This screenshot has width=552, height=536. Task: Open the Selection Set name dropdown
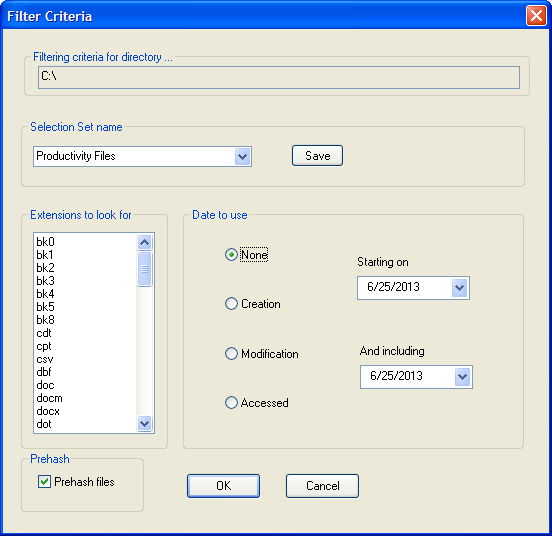point(243,156)
